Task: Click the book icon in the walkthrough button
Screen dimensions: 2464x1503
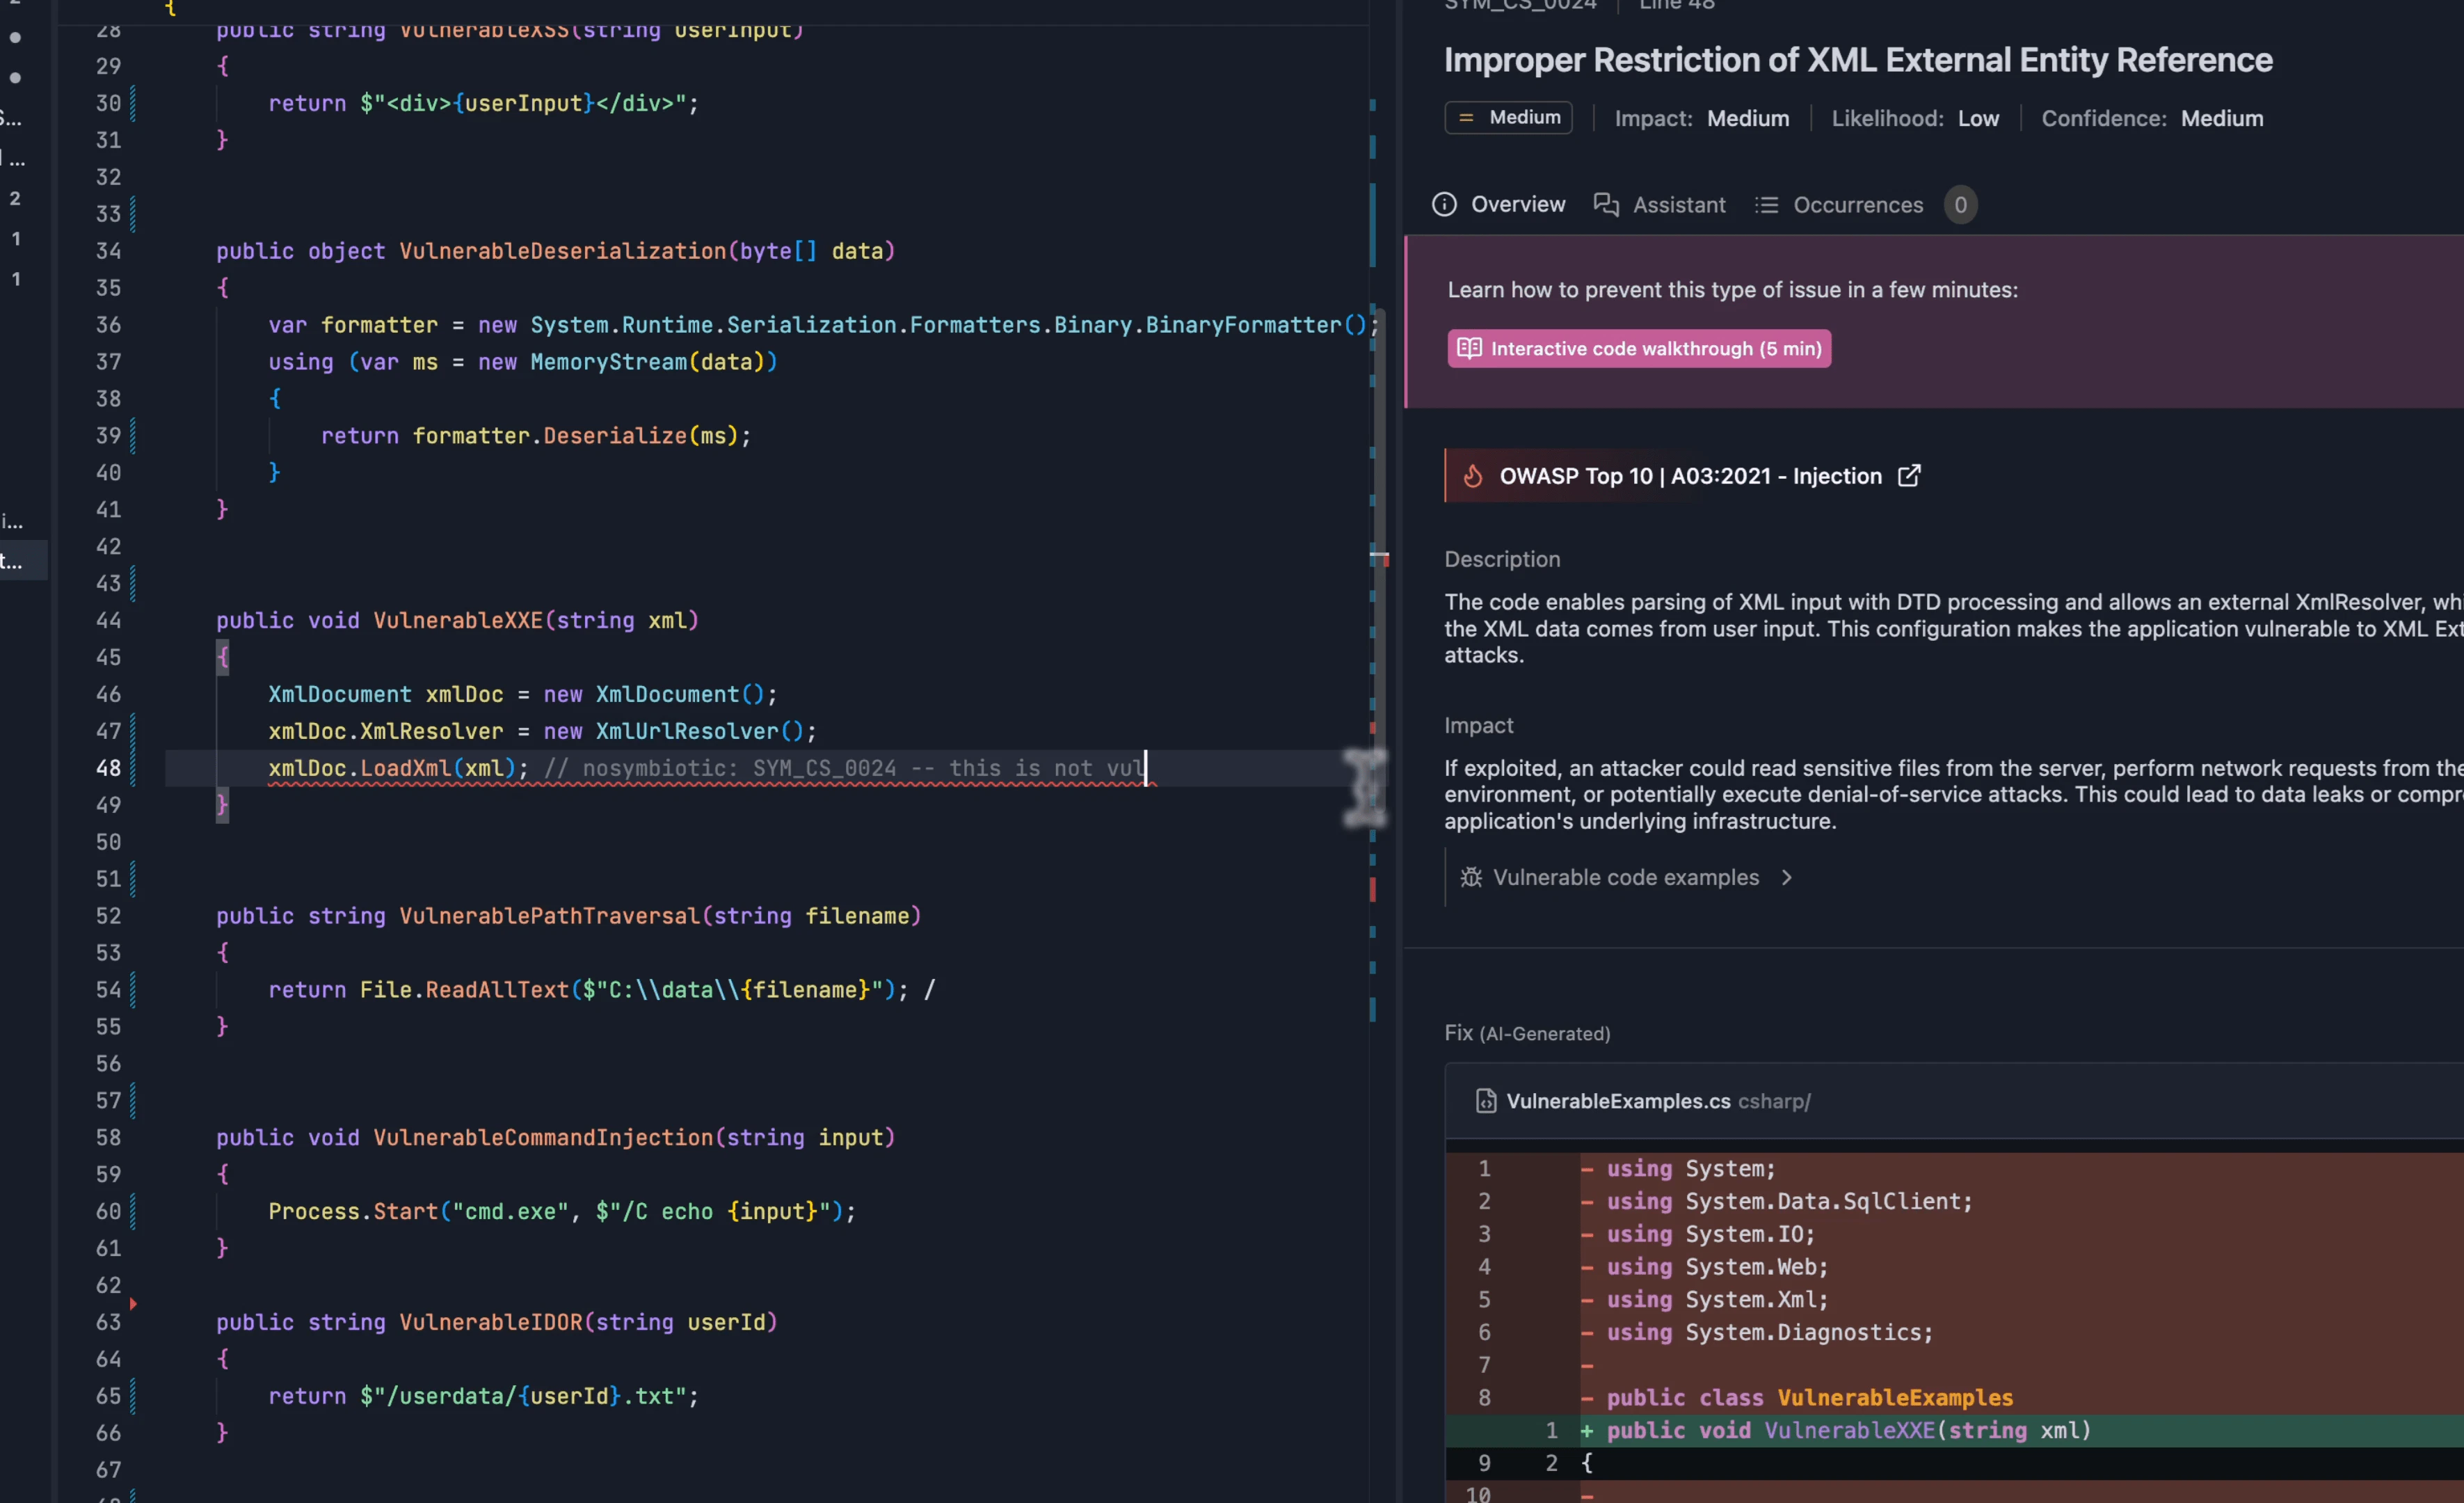Action: click(x=1469, y=348)
